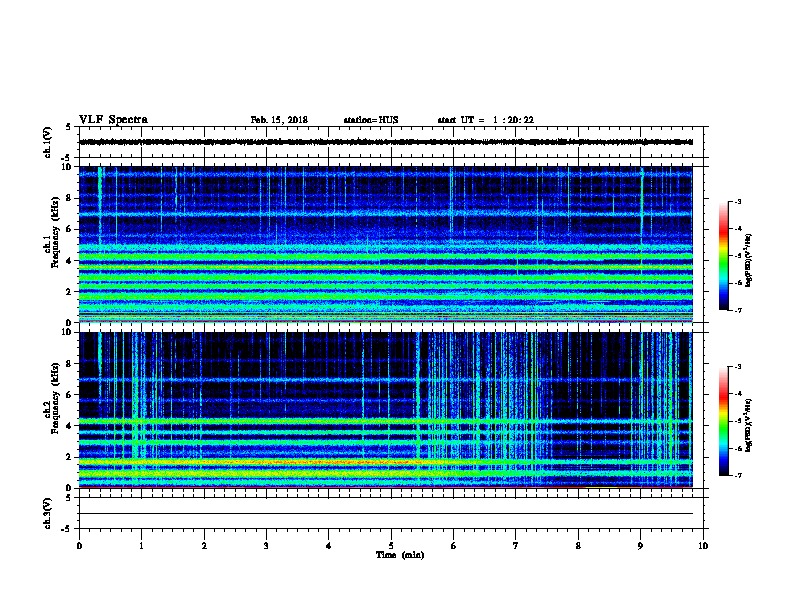The height and width of the screenshot is (612, 792).
Task: Click the "station=HUS" header label
Action: tap(371, 120)
